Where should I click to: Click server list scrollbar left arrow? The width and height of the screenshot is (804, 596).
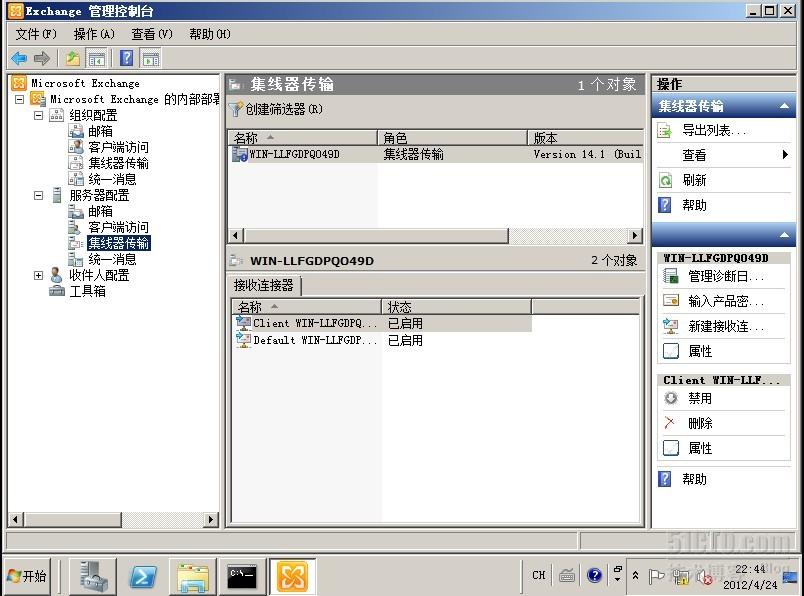236,235
